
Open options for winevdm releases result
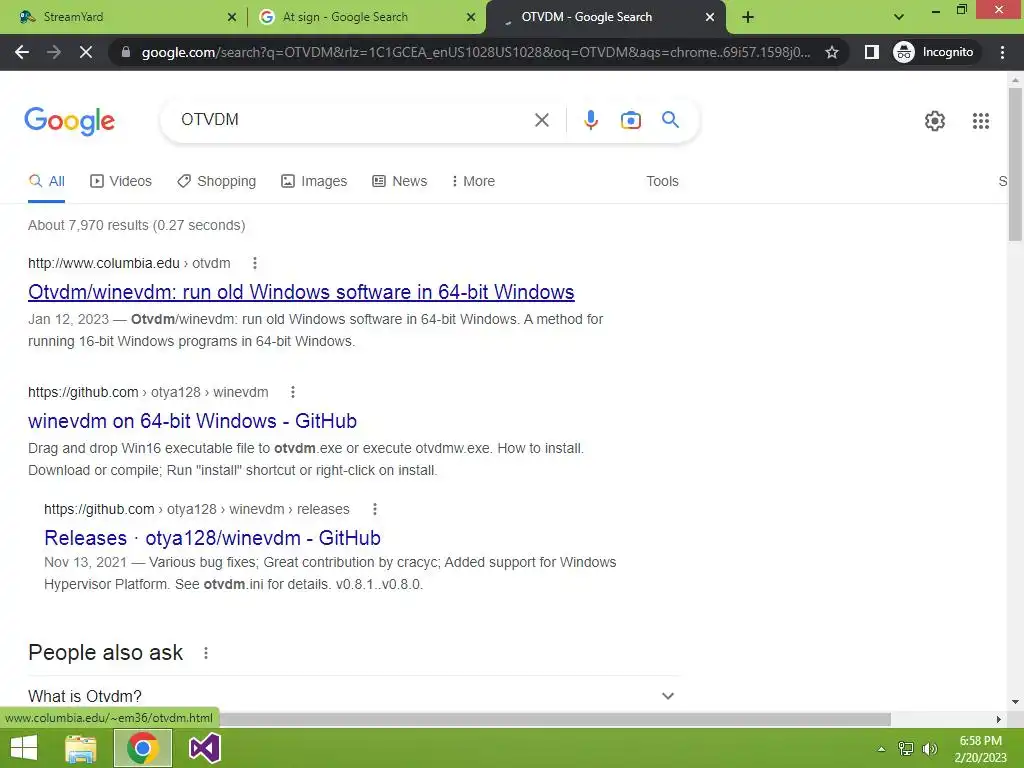(374, 509)
